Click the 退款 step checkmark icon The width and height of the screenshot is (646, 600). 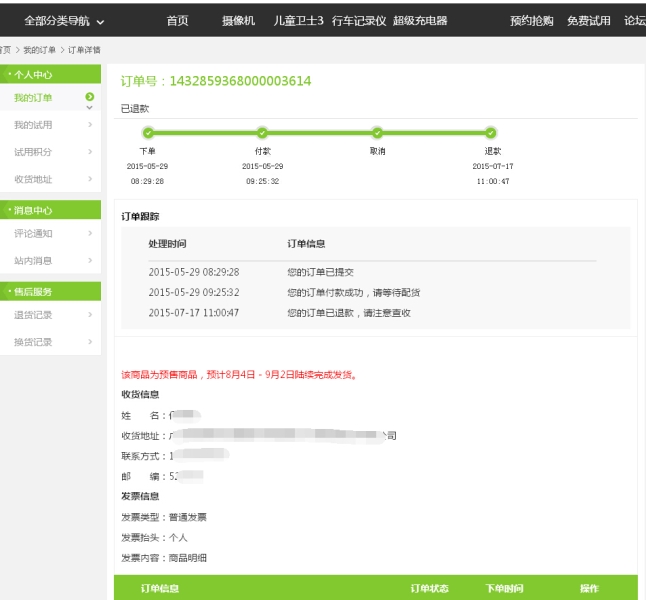point(491,132)
